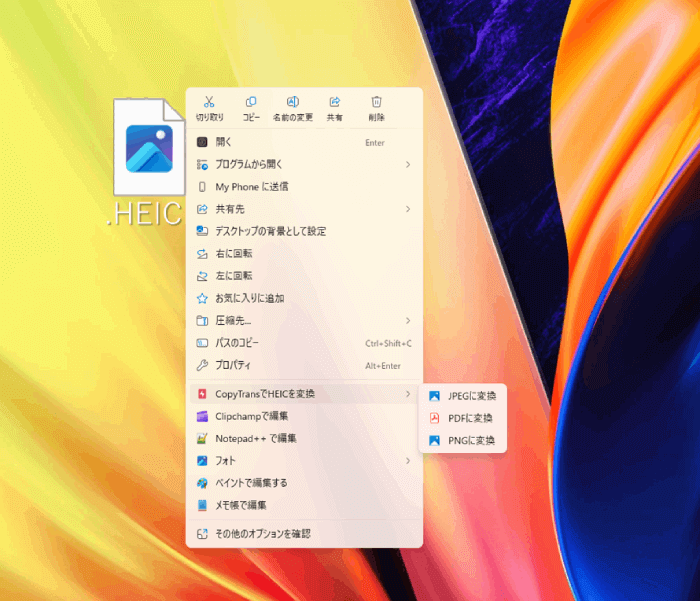Click the rotate-right icon
Viewport: 700px width, 601px height.
[202, 254]
